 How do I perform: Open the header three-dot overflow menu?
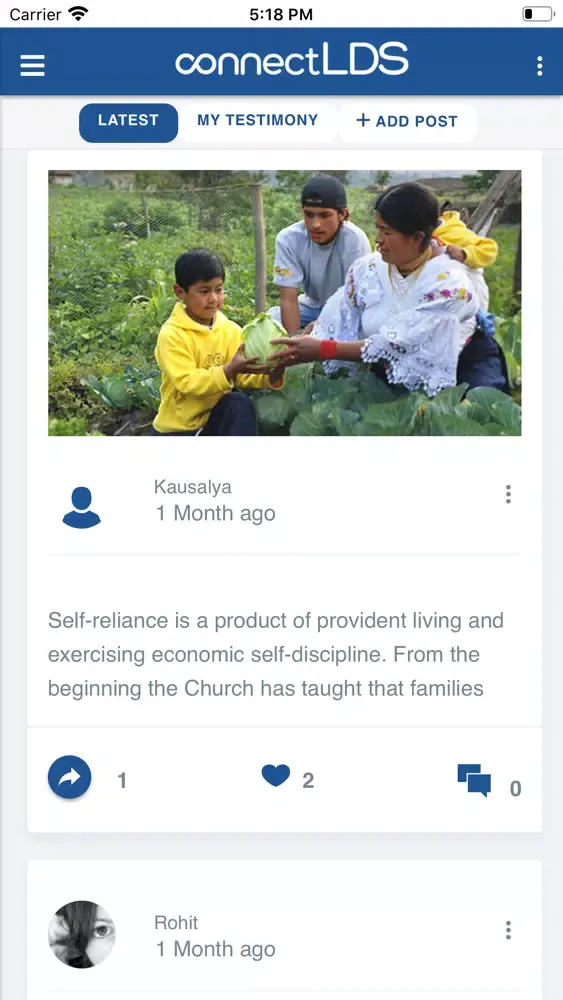click(x=539, y=66)
